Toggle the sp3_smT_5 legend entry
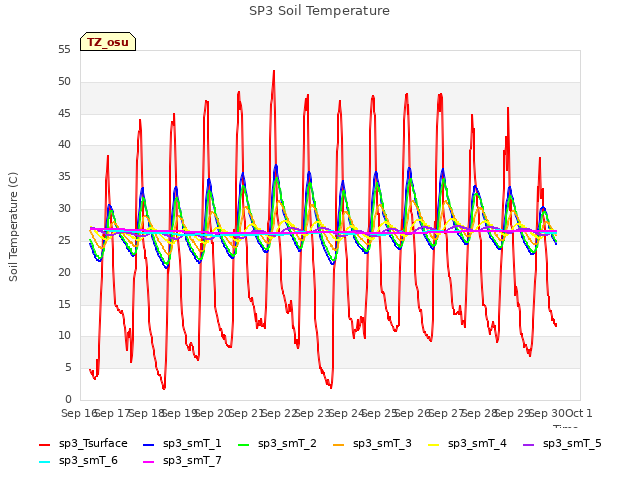 click(562, 443)
